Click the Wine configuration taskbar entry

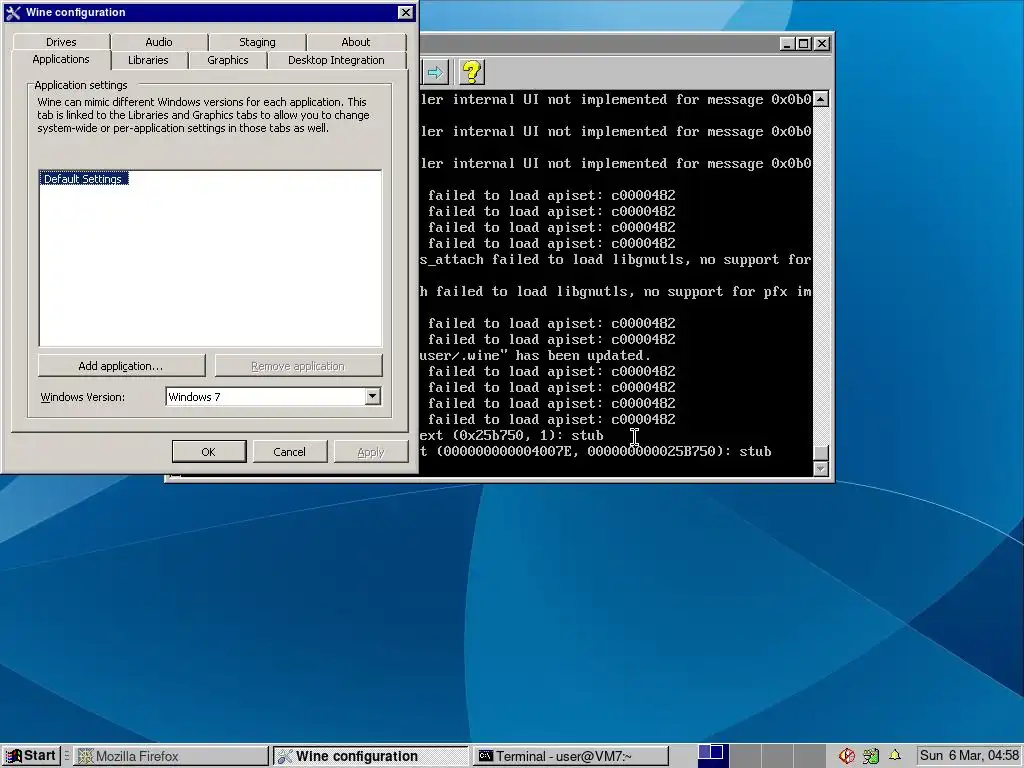click(x=371, y=756)
